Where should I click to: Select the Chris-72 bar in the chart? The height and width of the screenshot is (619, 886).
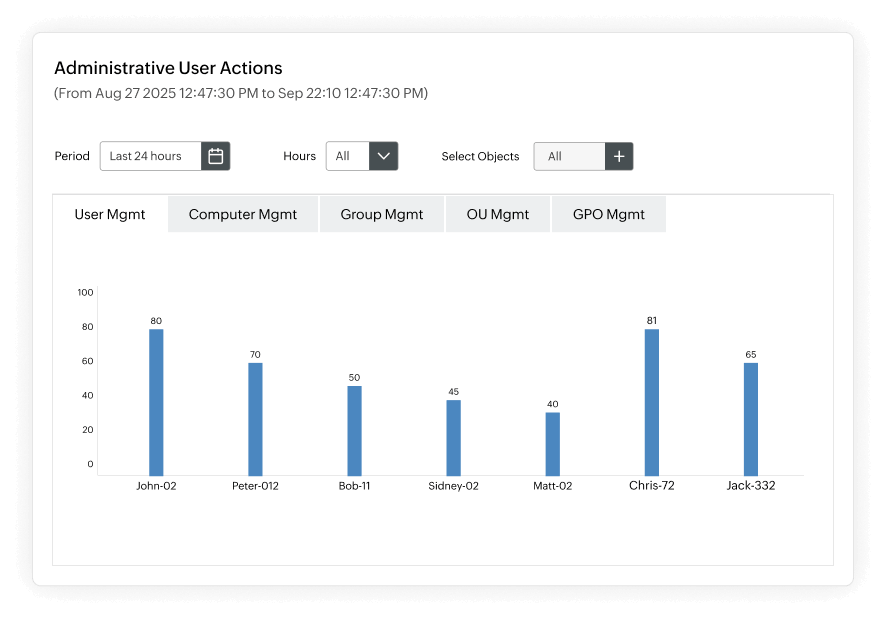651,398
